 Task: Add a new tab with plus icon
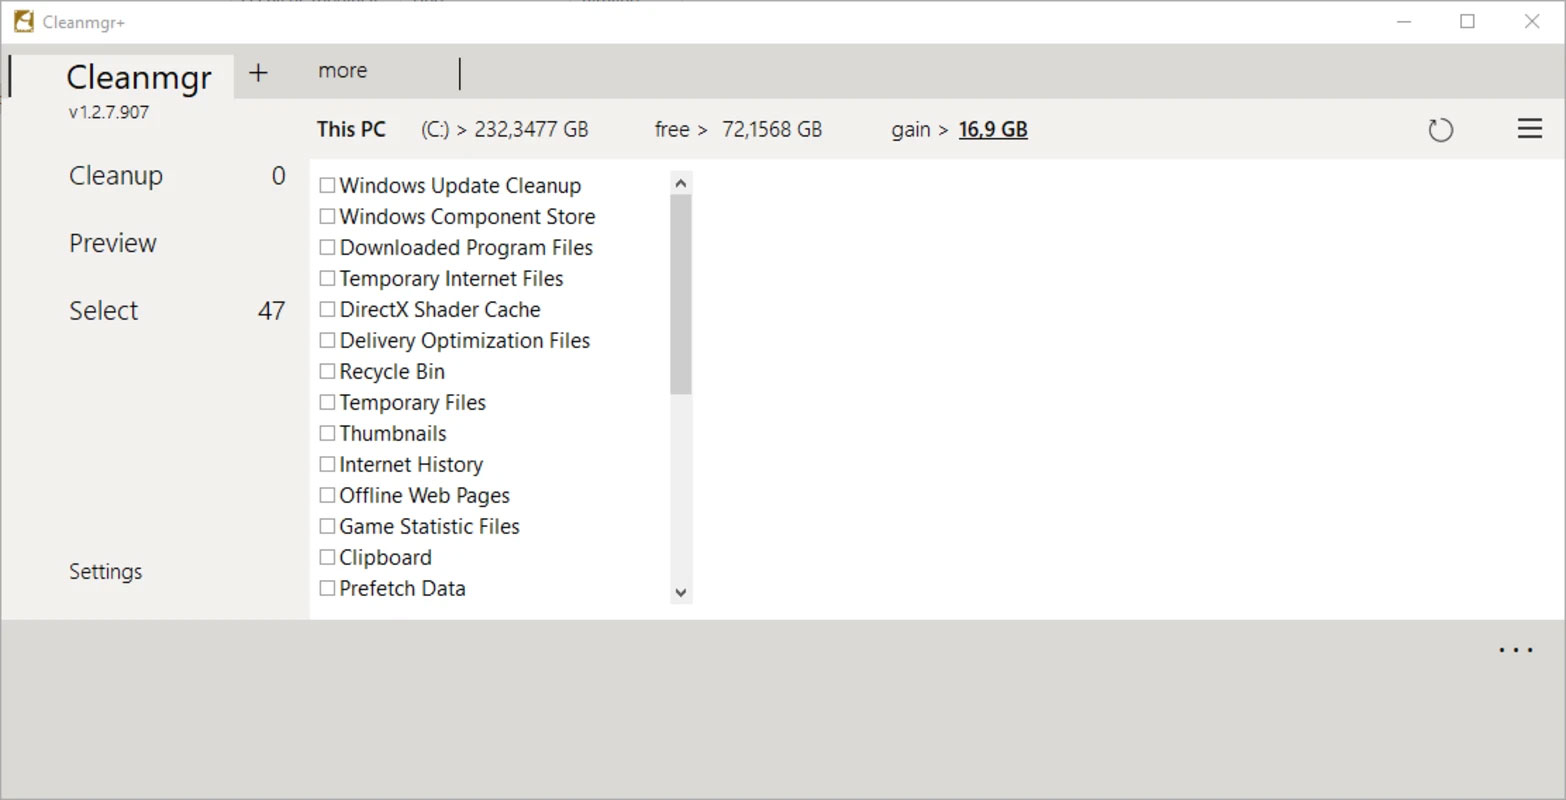pos(258,72)
